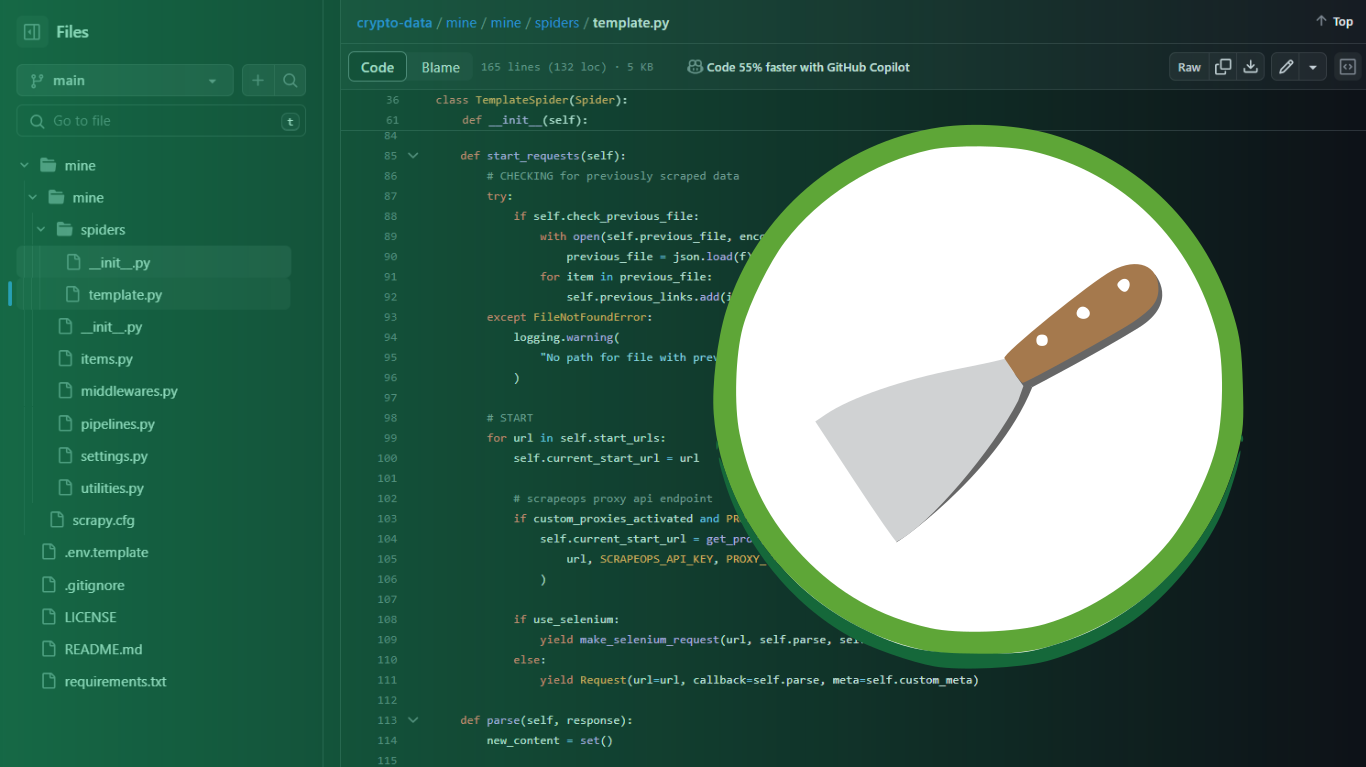Click the file icon beside scrapy.cfg

point(56,520)
